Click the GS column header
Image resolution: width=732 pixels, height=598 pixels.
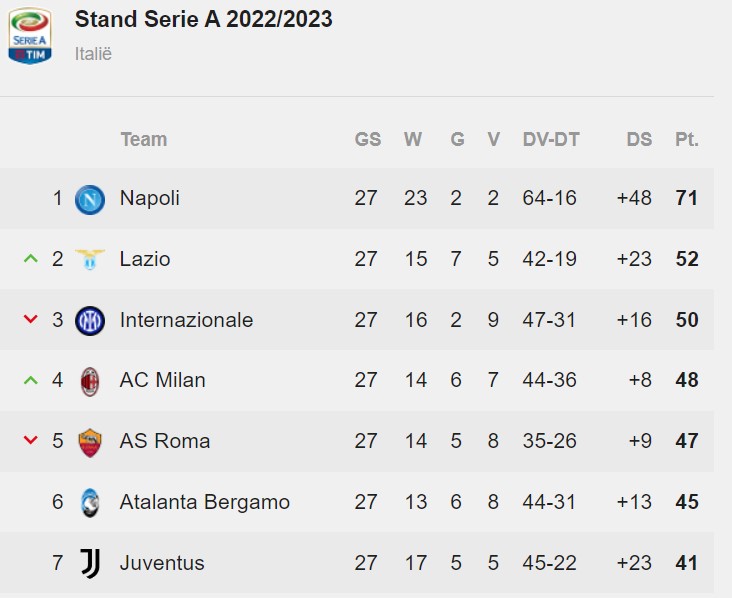(368, 139)
